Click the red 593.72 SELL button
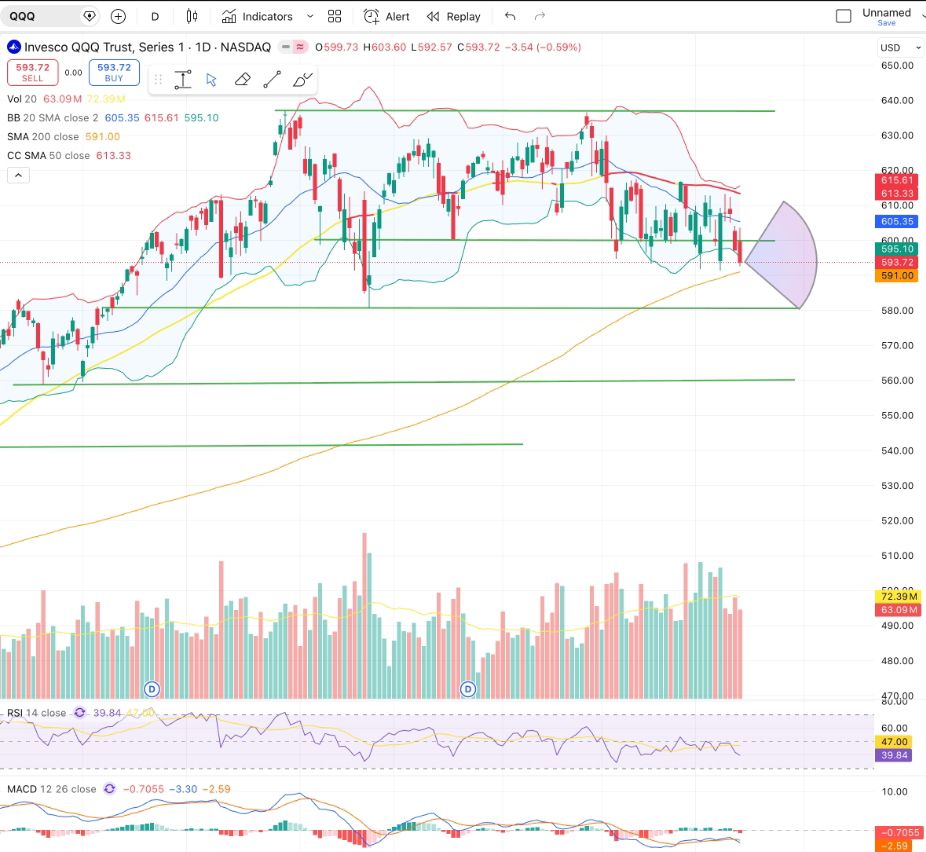This screenshot has height=852, width=926. point(31,72)
